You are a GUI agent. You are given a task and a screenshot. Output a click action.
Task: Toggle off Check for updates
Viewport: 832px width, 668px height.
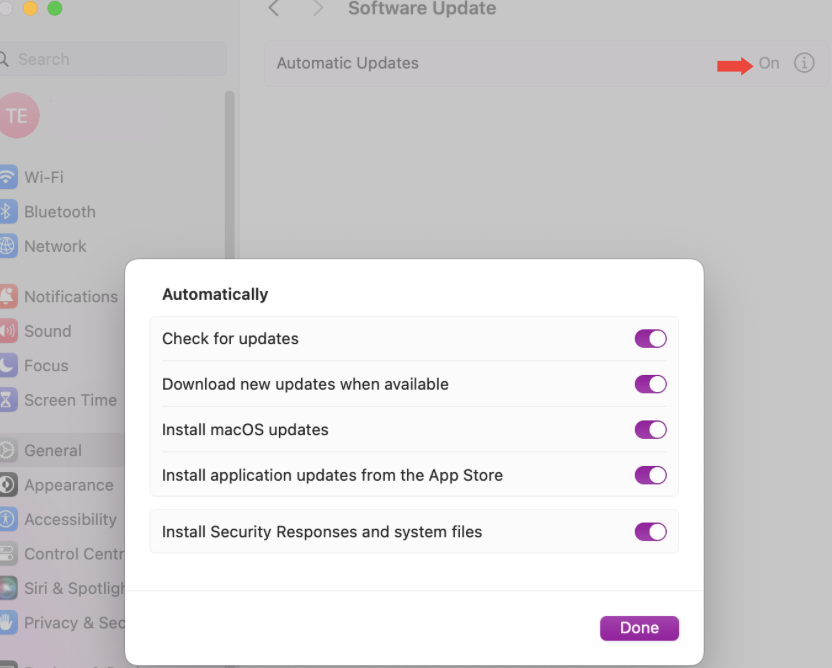click(651, 338)
